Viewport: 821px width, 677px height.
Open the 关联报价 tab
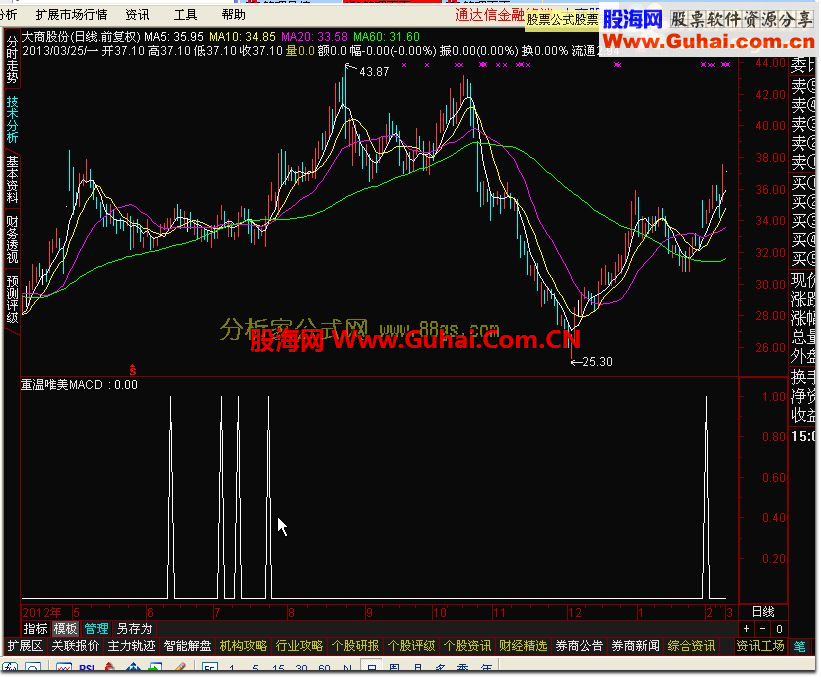75,646
